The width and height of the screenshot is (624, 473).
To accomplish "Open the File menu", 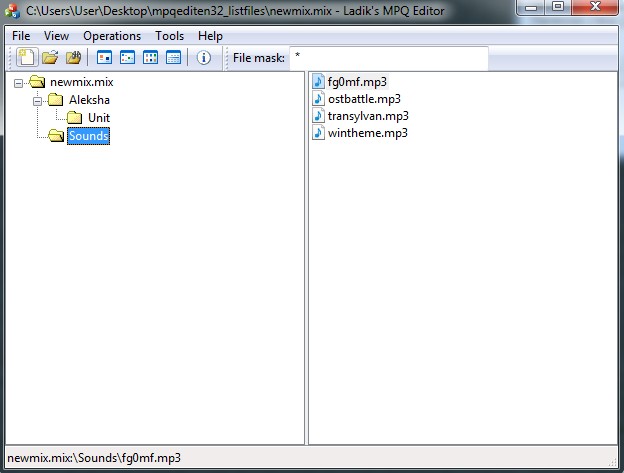I will [x=21, y=36].
